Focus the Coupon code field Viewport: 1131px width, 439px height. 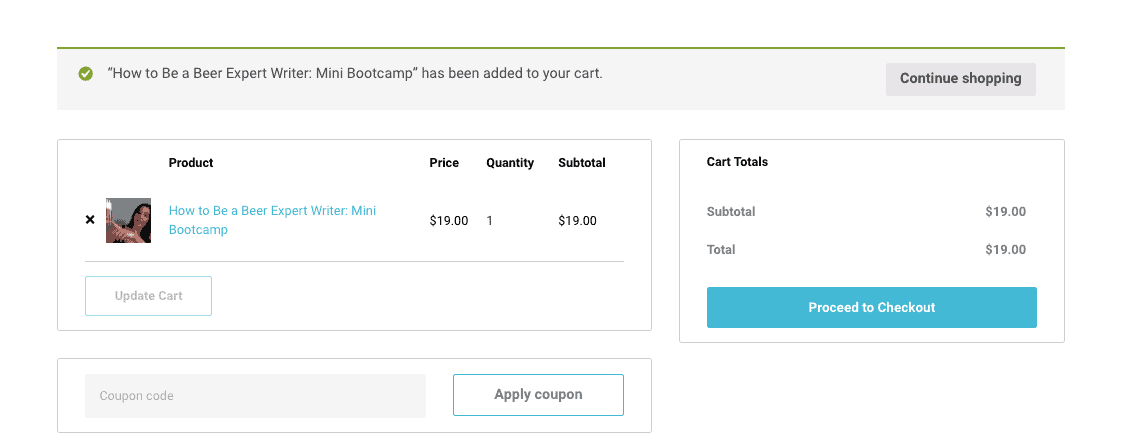255,396
